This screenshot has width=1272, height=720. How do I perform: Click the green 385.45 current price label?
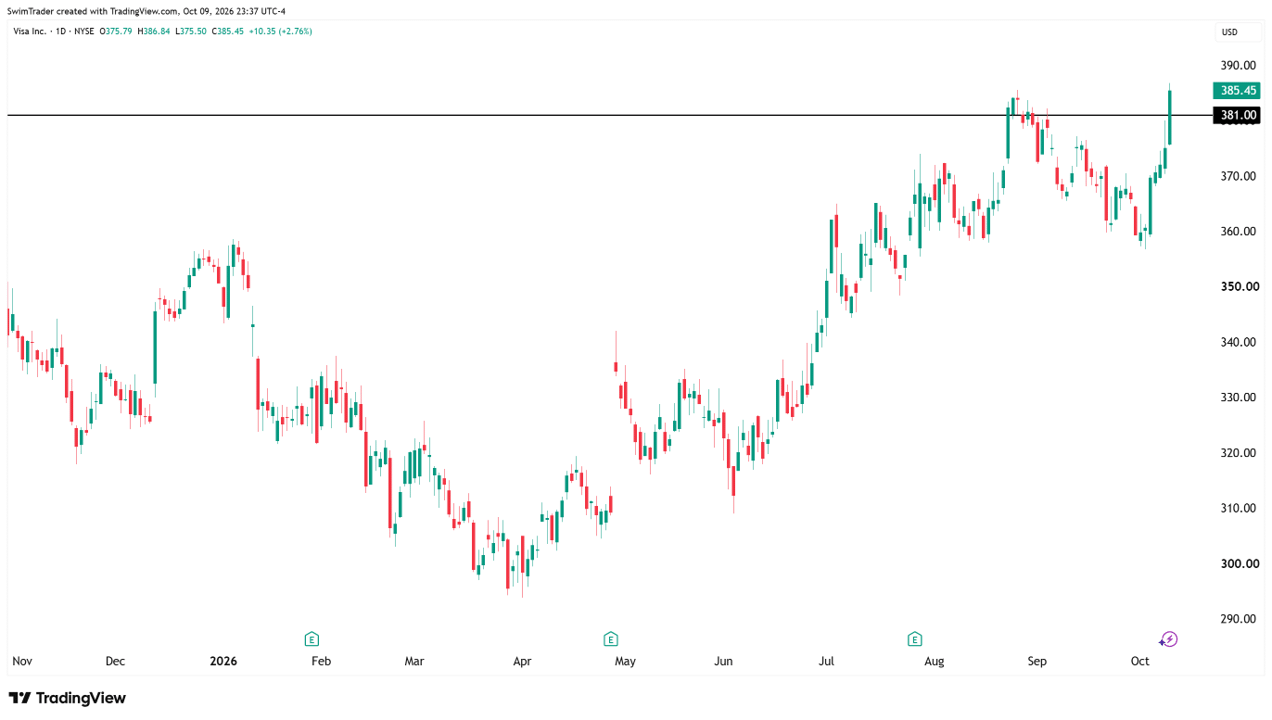[x=1238, y=90]
